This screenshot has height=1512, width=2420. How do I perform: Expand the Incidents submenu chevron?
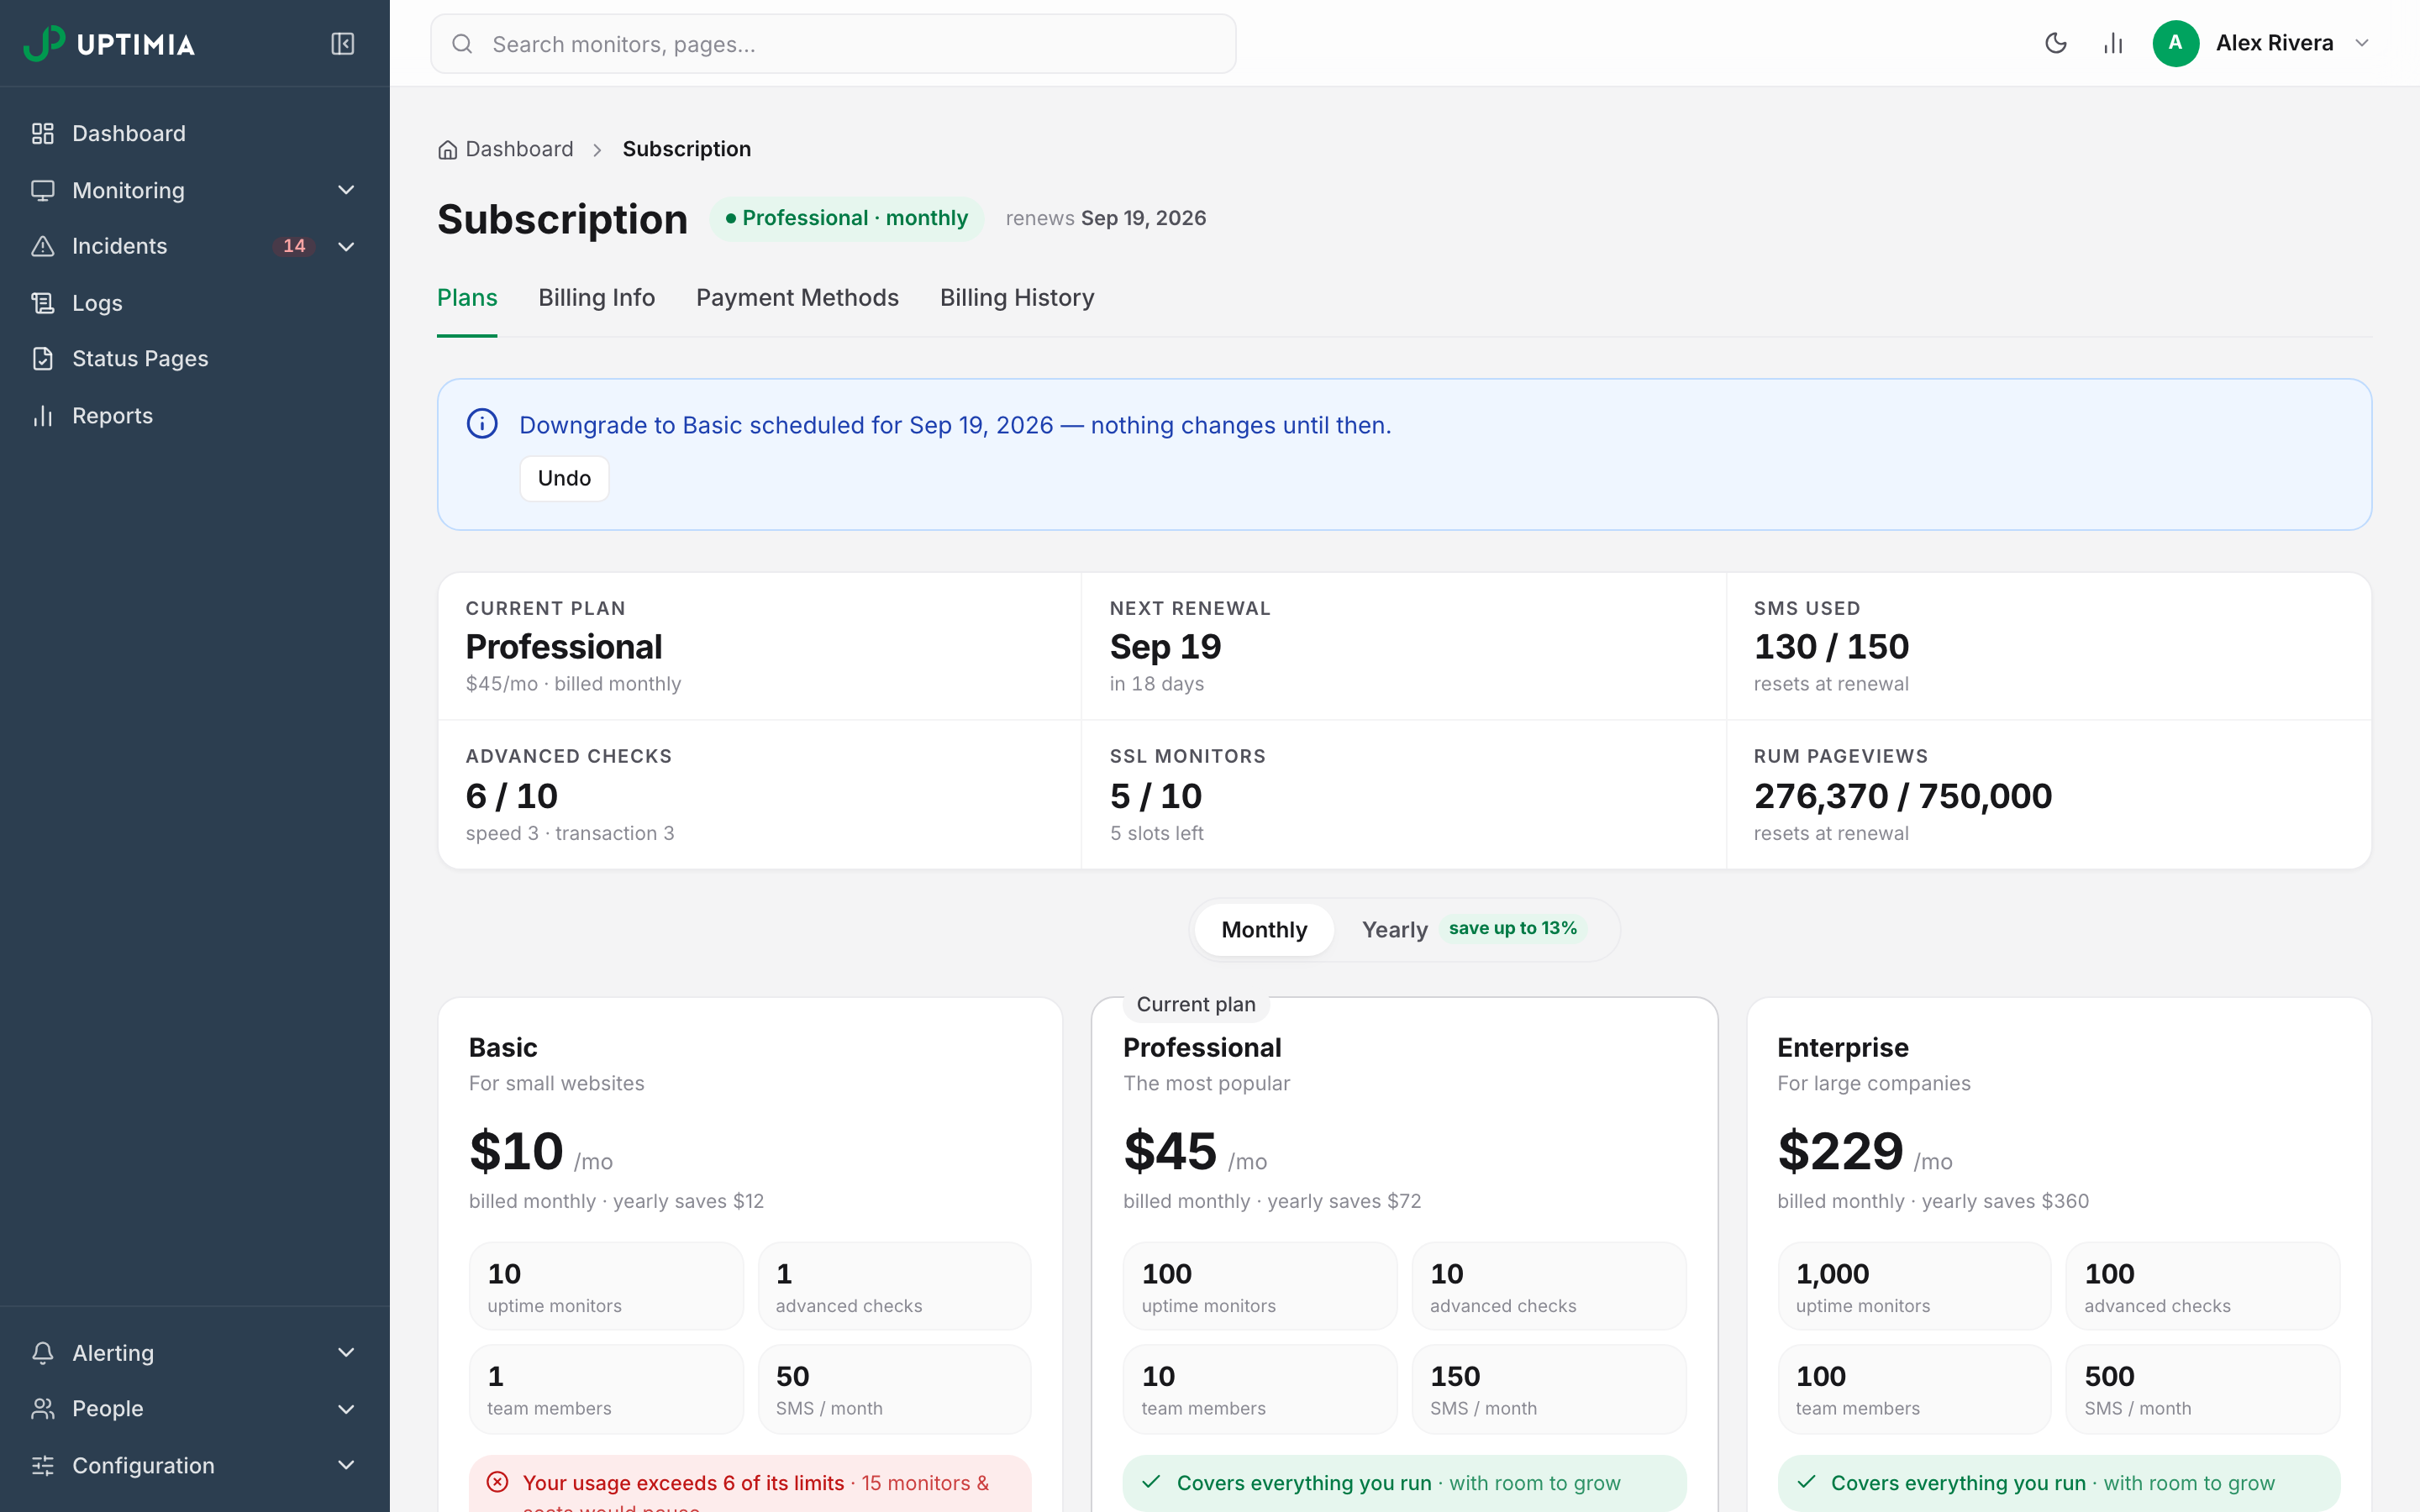346,246
